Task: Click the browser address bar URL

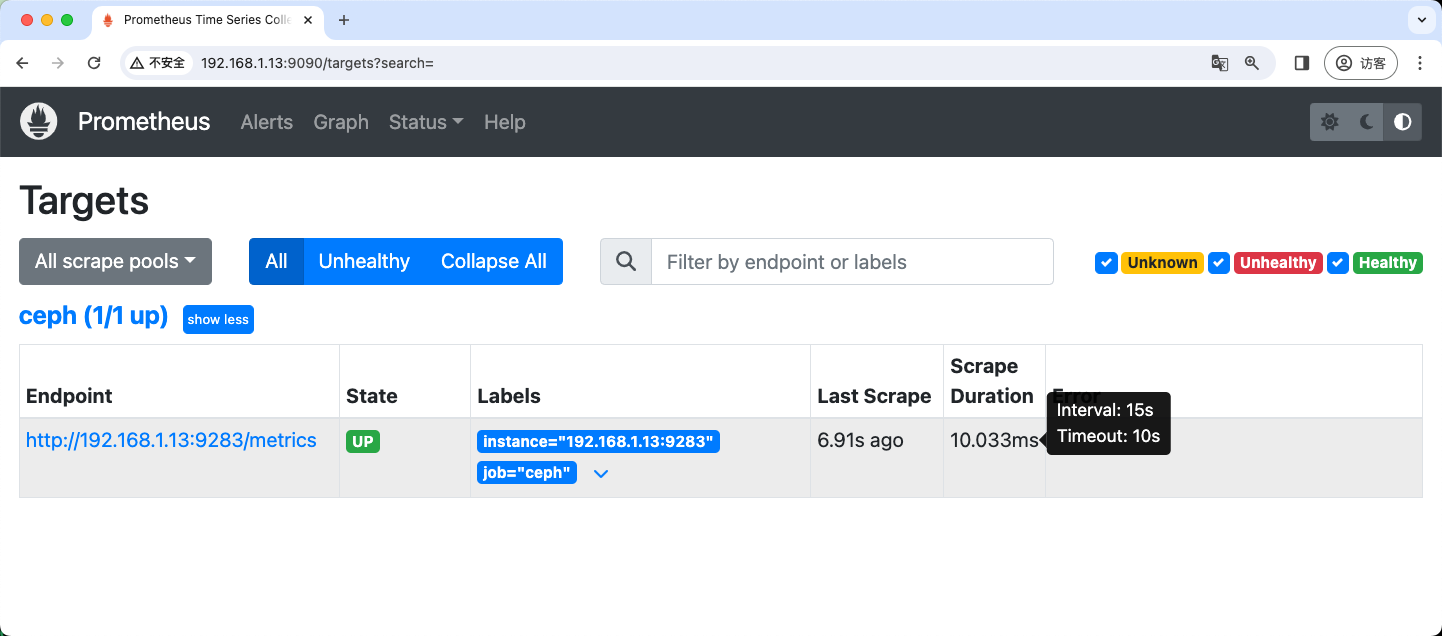Action: pyautogui.click(x=317, y=63)
